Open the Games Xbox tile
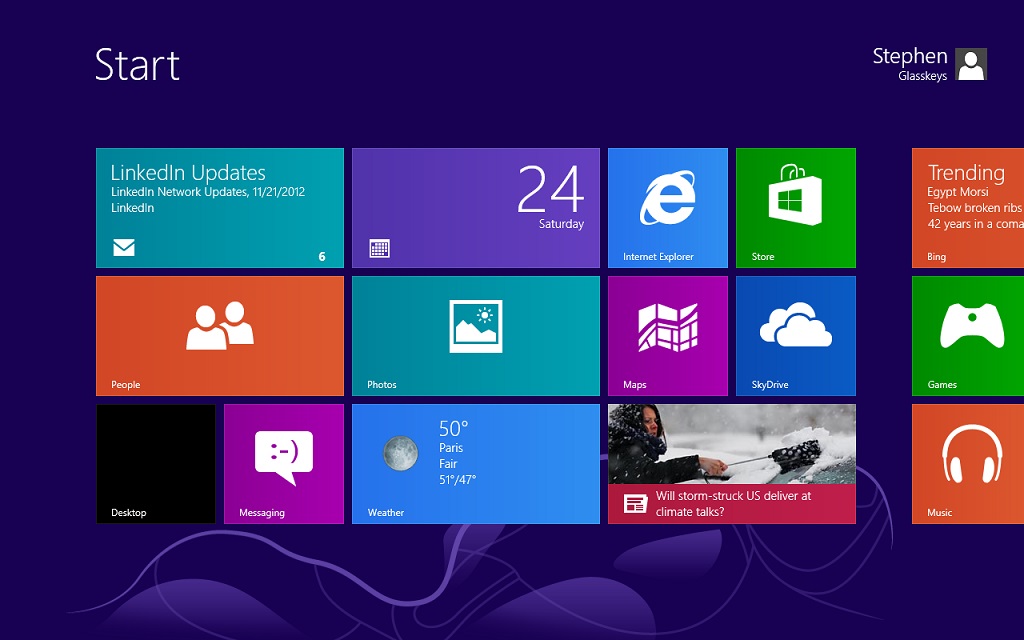This screenshot has width=1024, height=640. pyautogui.click(x=968, y=335)
